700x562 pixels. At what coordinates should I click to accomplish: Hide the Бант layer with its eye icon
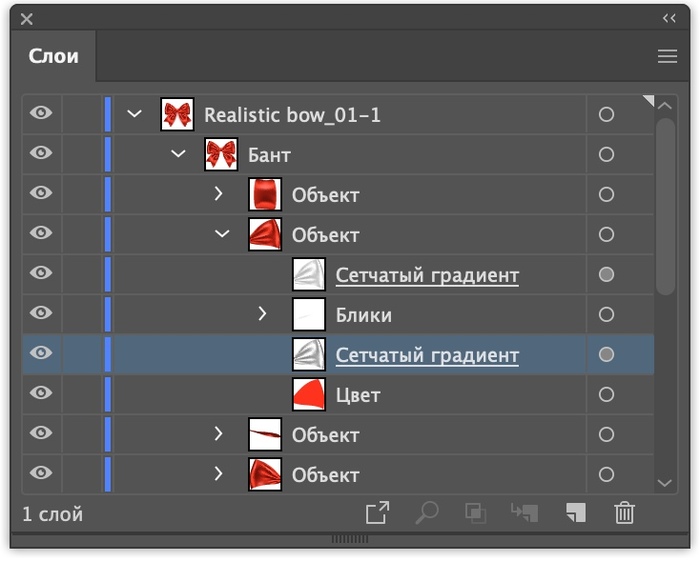click(x=41, y=154)
